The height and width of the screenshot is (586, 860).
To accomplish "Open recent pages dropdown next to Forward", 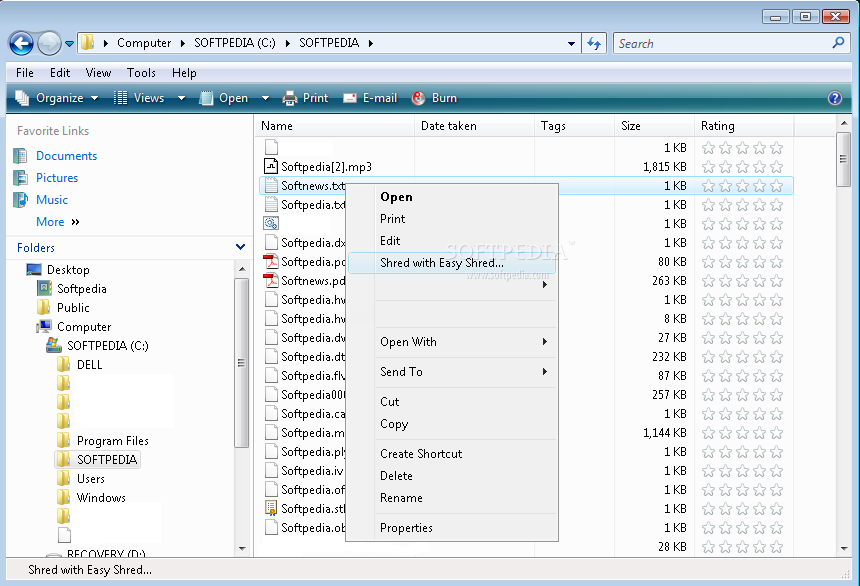I will (x=69, y=43).
